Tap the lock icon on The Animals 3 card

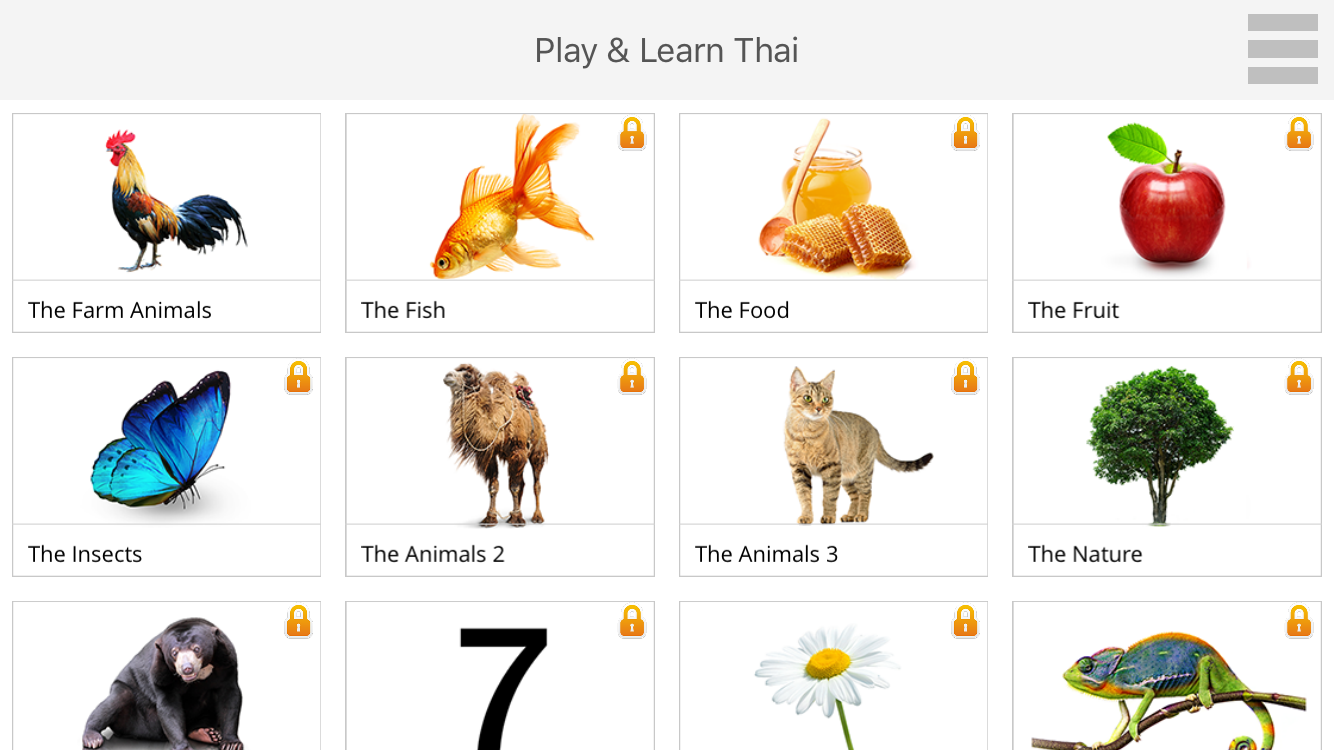coord(965,377)
